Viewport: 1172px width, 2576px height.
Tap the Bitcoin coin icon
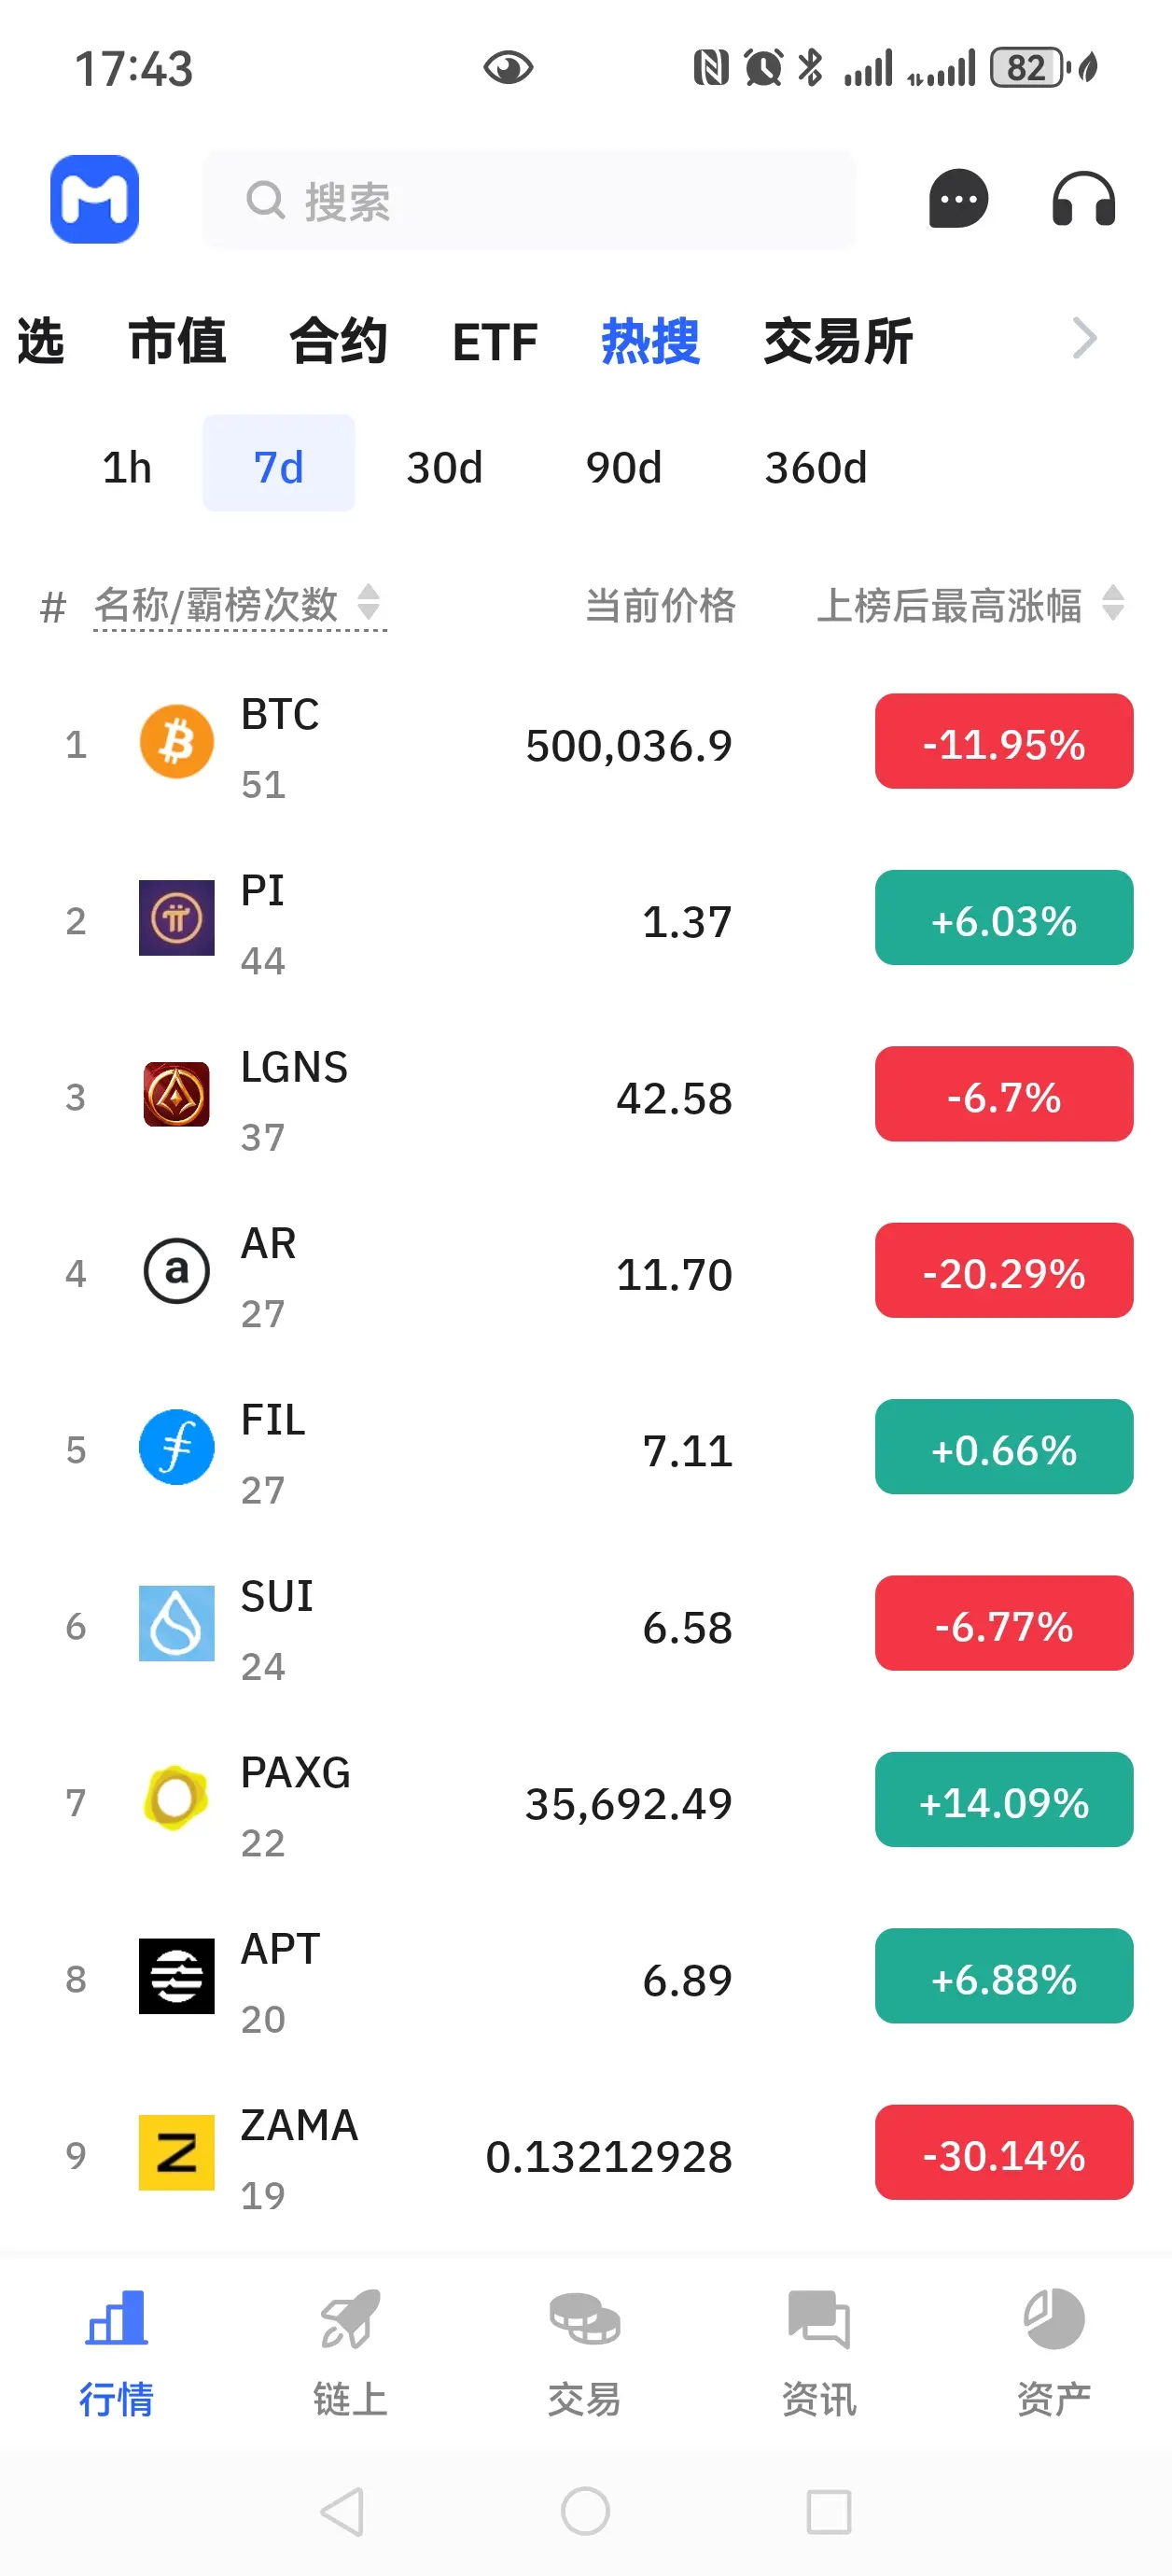[177, 743]
